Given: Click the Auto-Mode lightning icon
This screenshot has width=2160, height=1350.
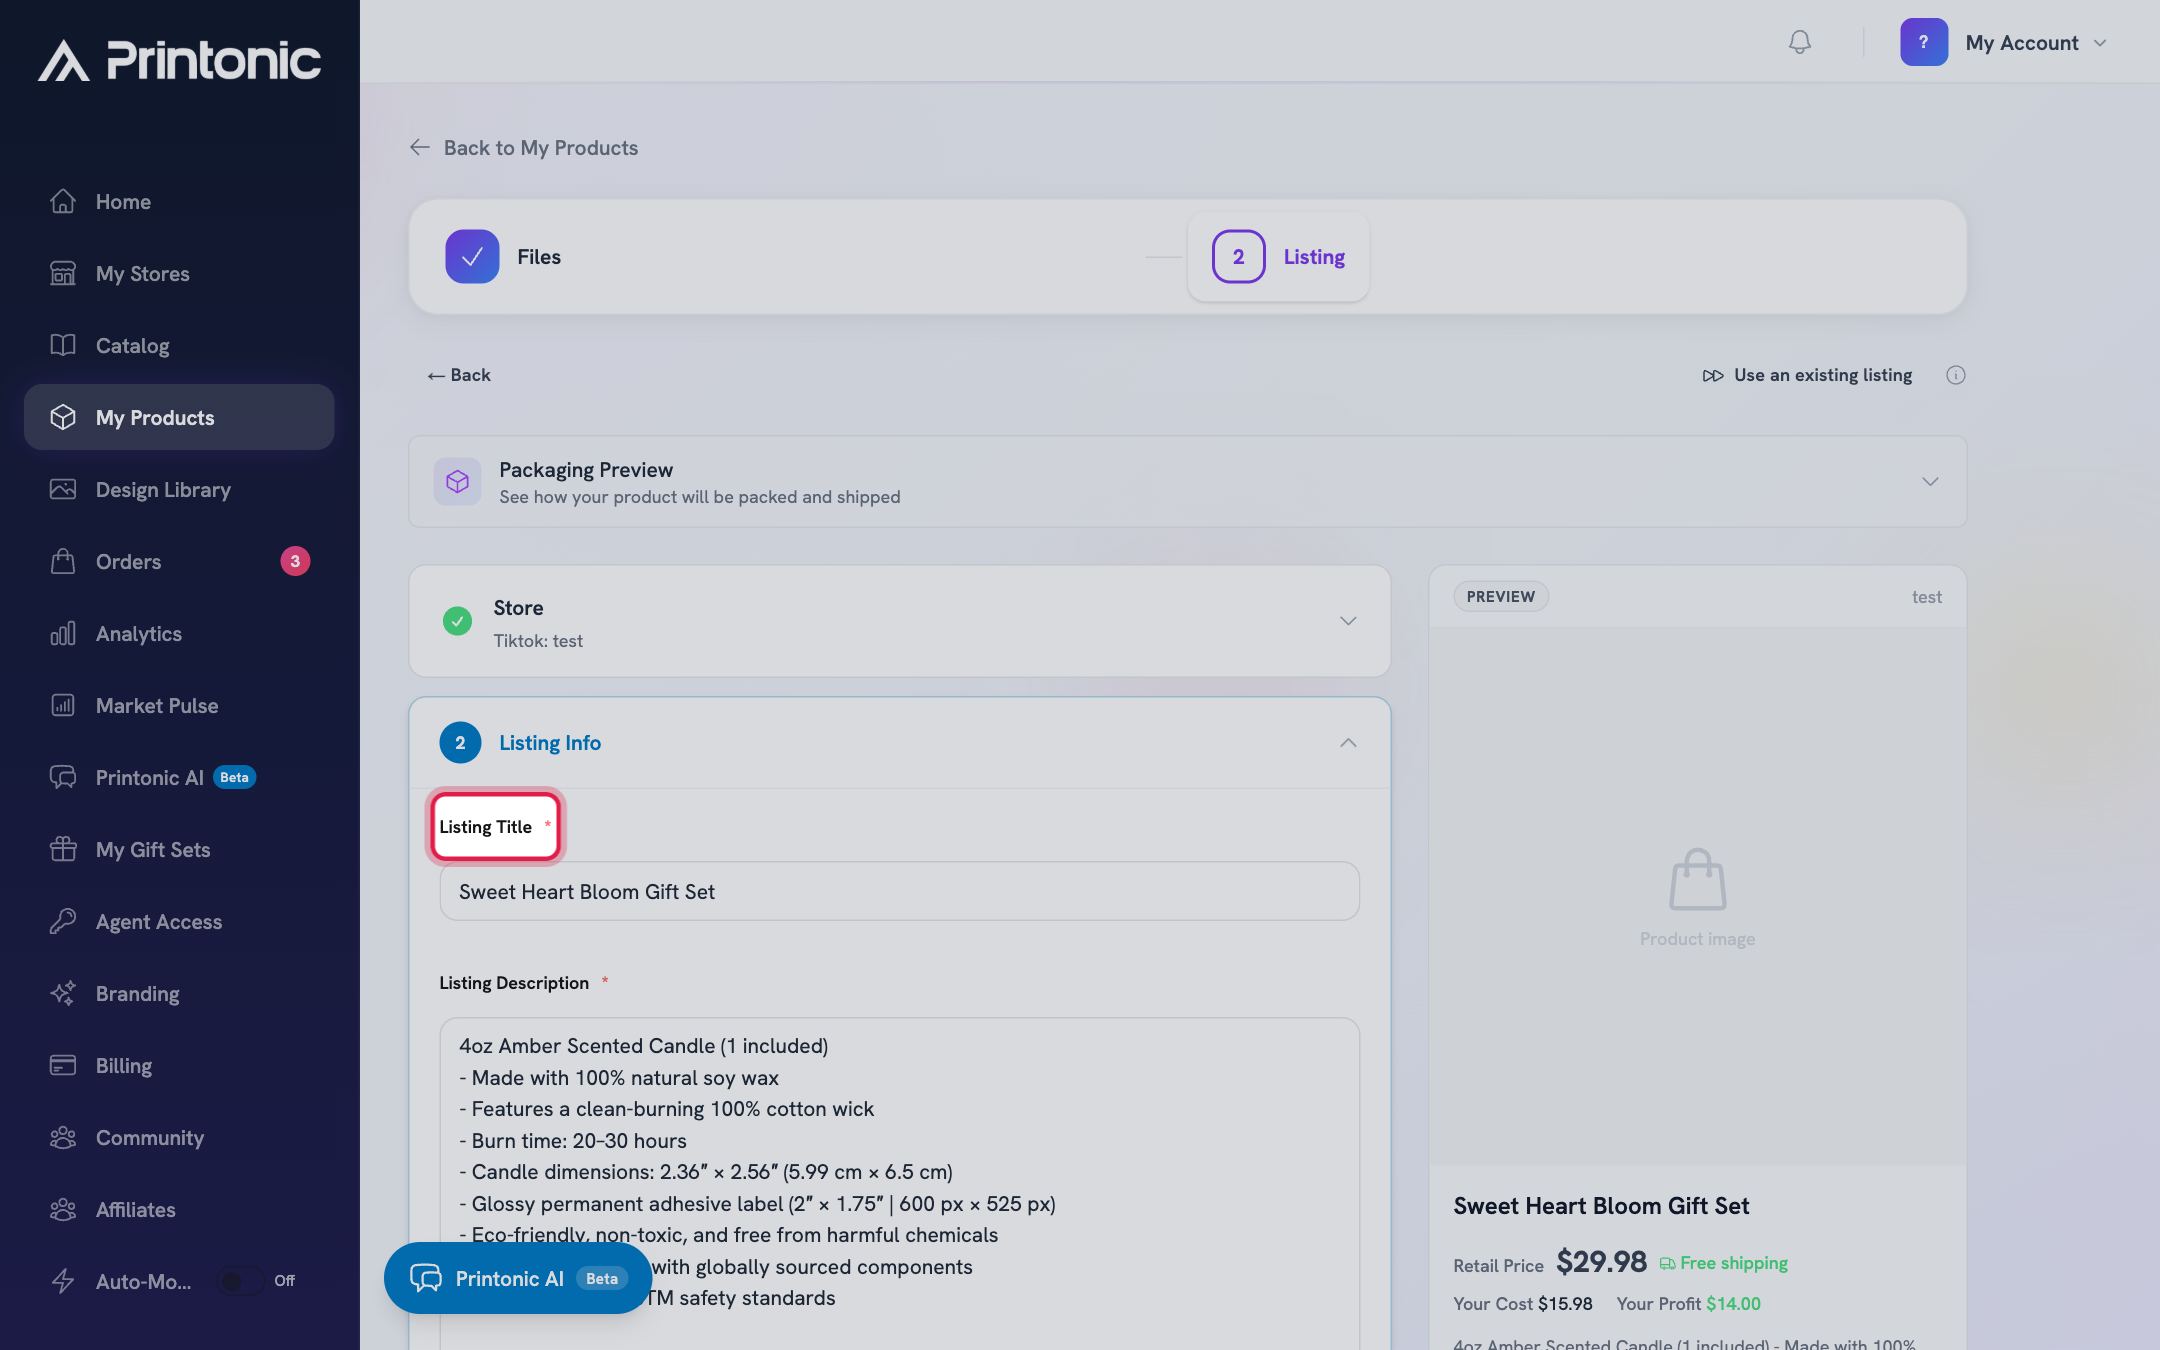Looking at the screenshot, I should pyautogui.click(x=63, y=1281).
